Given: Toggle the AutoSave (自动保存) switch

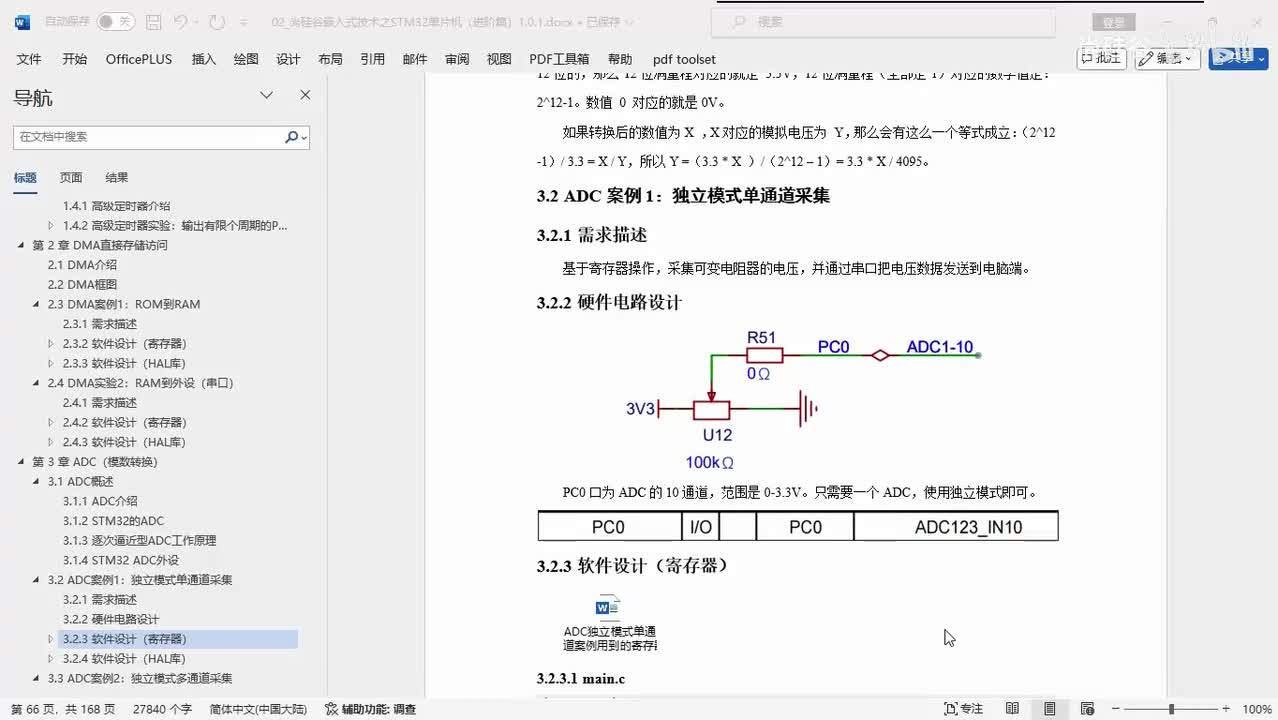Looking at the screenshot, I should 116,21.
